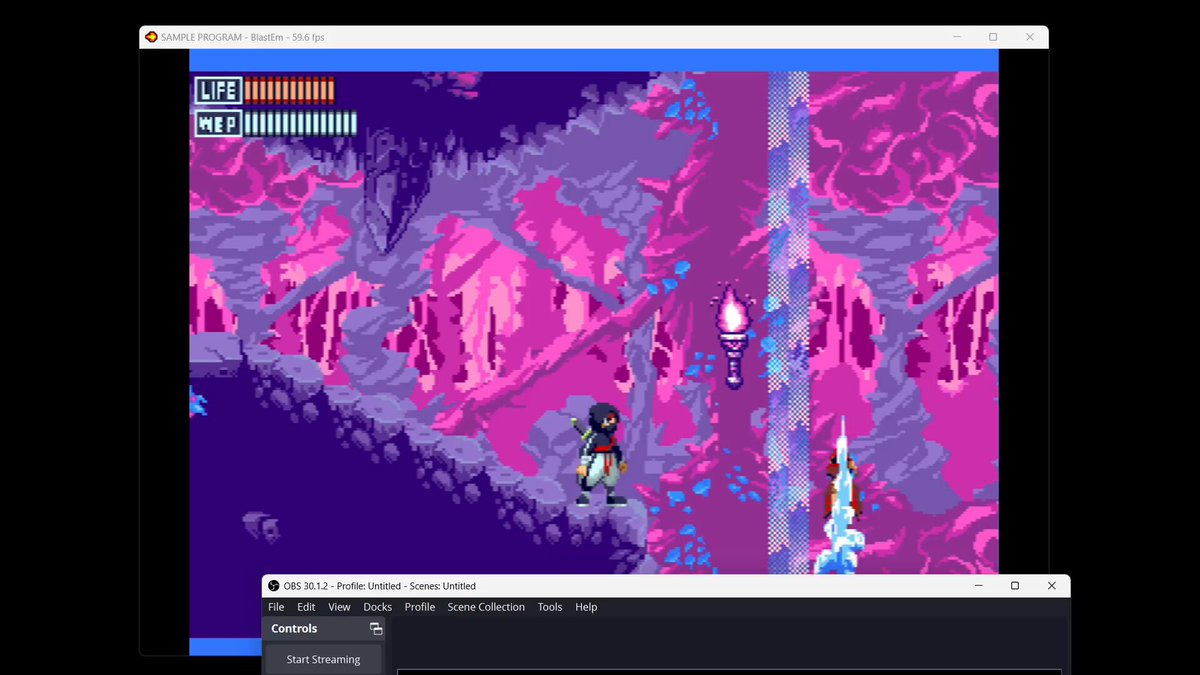Screen dimensions: 1200x675
Task: Maximize the BlastEm window
Action: 993,37
